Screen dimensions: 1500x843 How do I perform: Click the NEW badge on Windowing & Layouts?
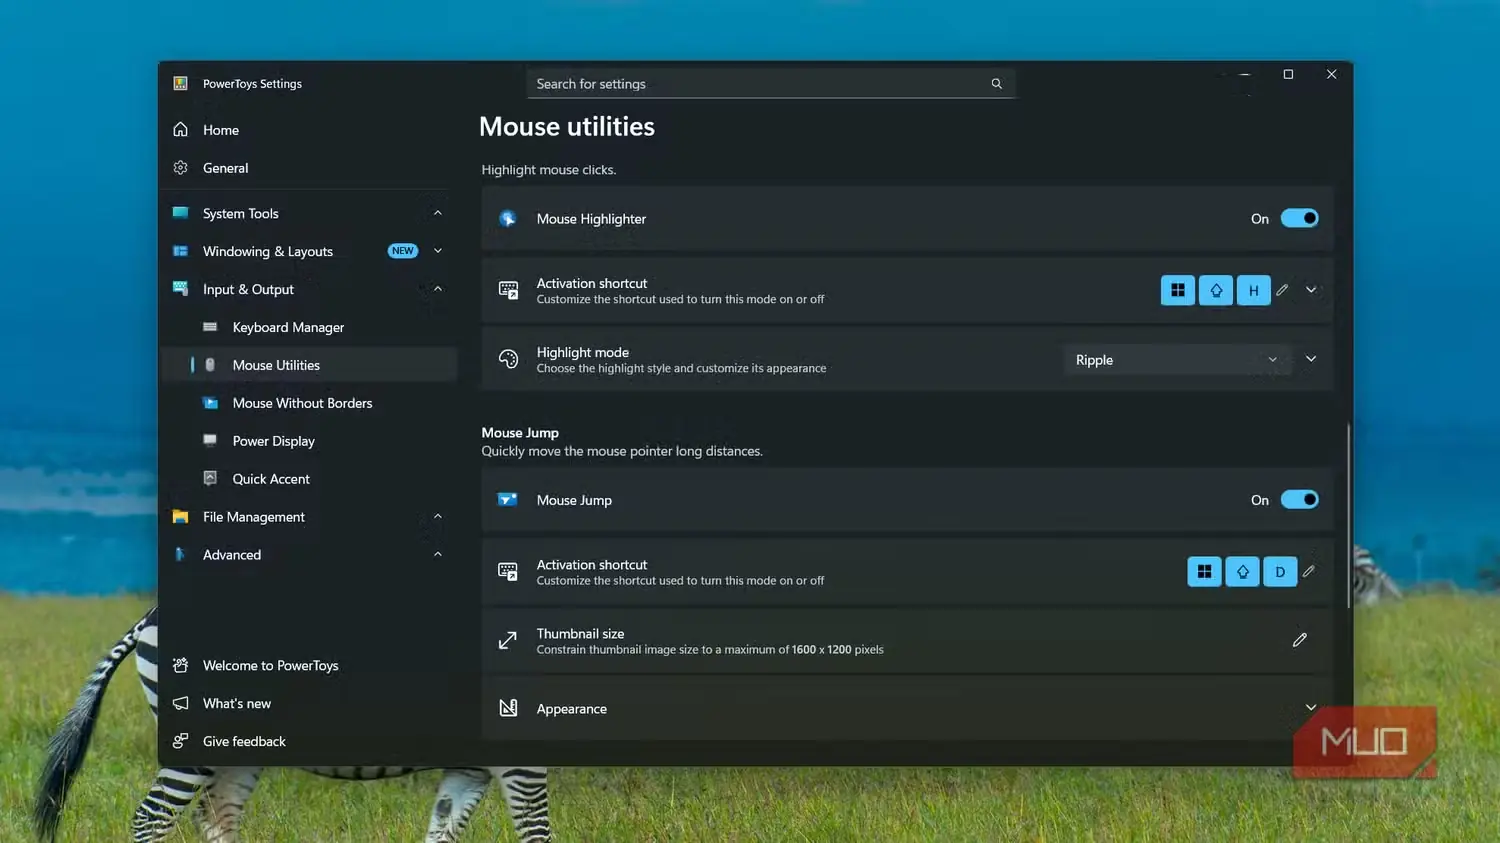pos(403,251)
